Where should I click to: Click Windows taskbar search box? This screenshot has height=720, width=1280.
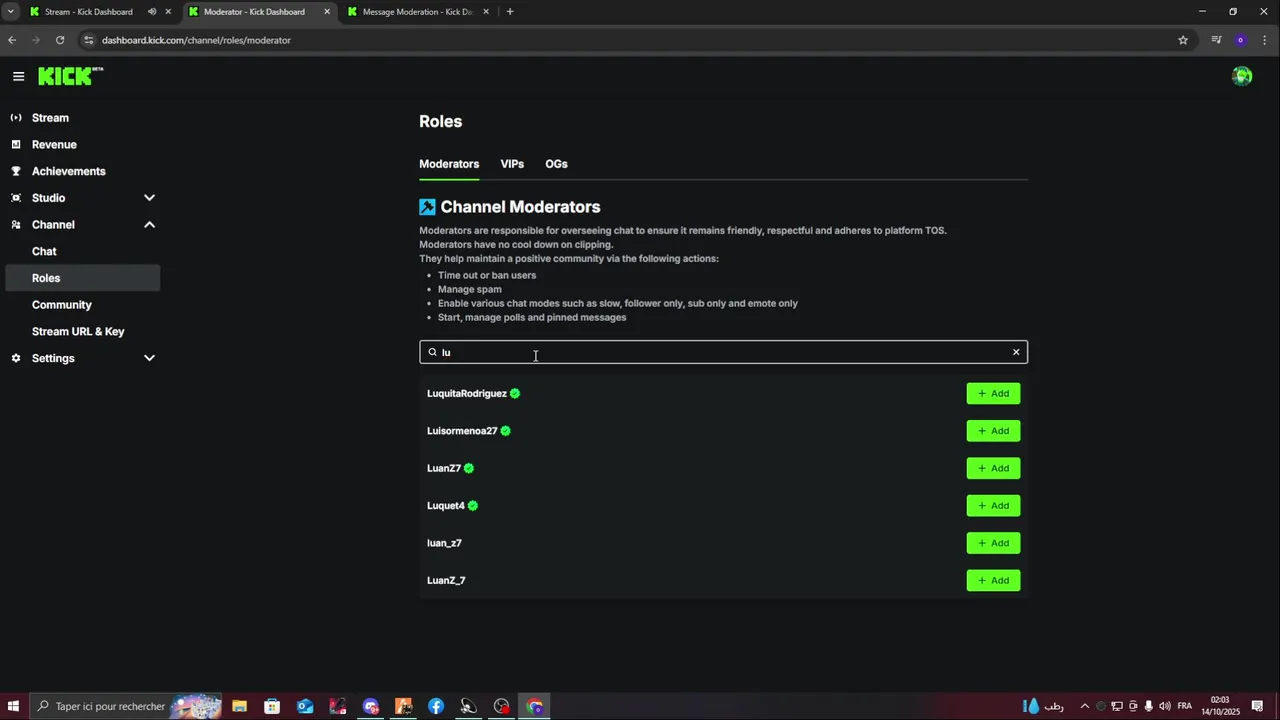[125, 706]
